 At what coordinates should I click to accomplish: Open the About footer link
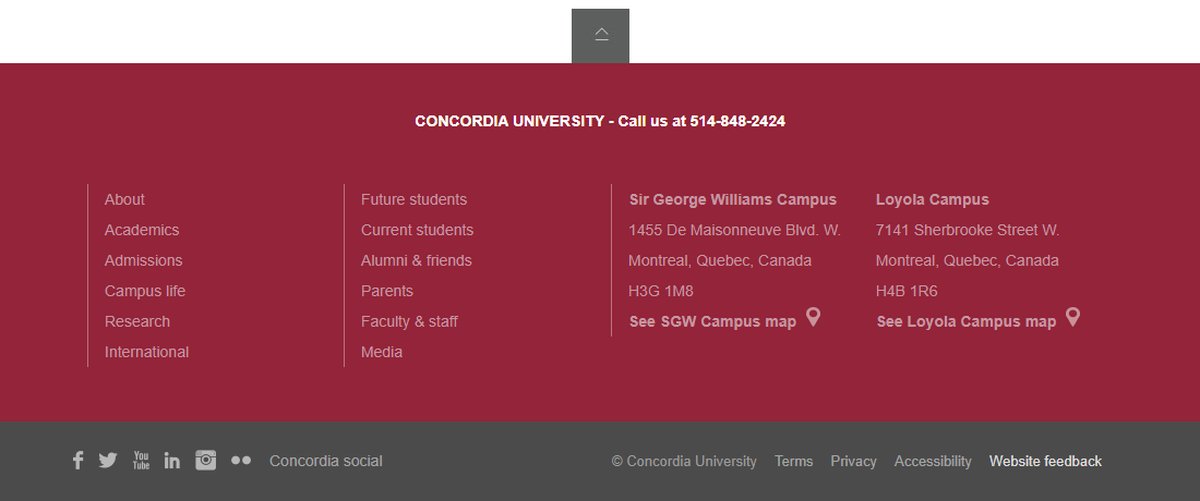click(125, 200)
